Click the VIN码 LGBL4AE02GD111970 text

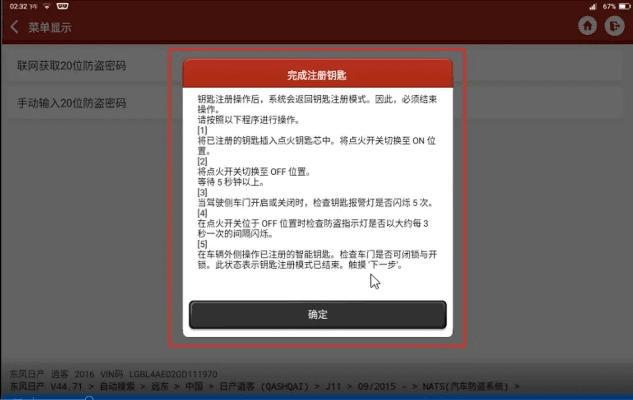[159, 374]
